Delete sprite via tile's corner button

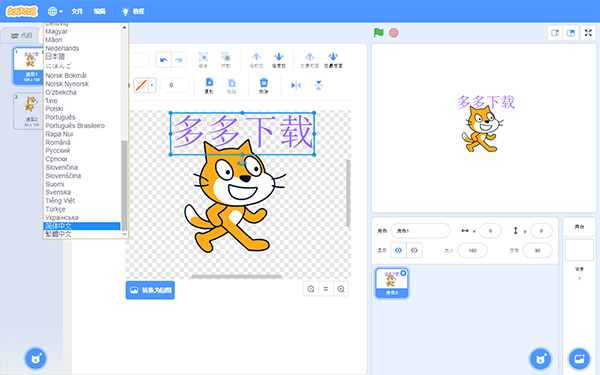pos(403,273)
